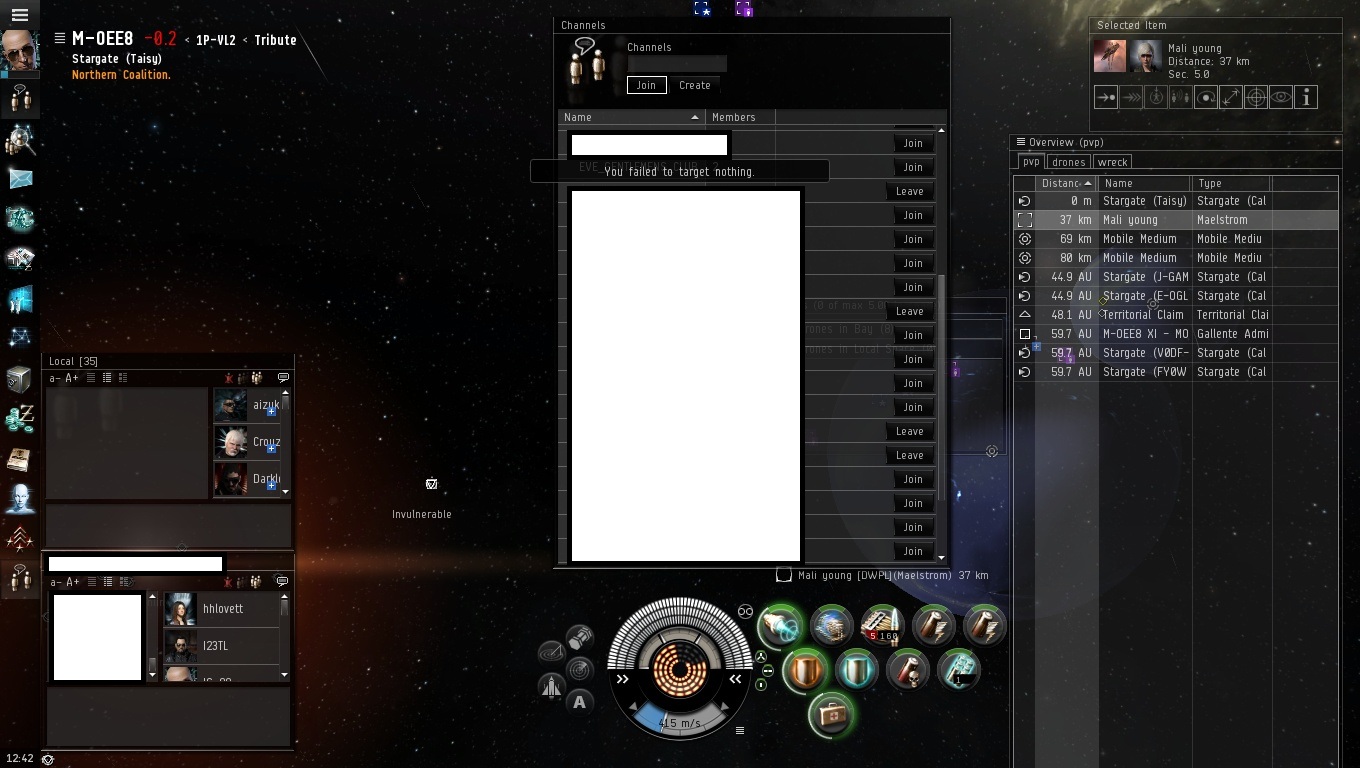Image resolution: width=1360 pixels, height=768 pixels.
Task: Open the Inventory cube icon in Neocom
Action: click(x=20, y=379)
